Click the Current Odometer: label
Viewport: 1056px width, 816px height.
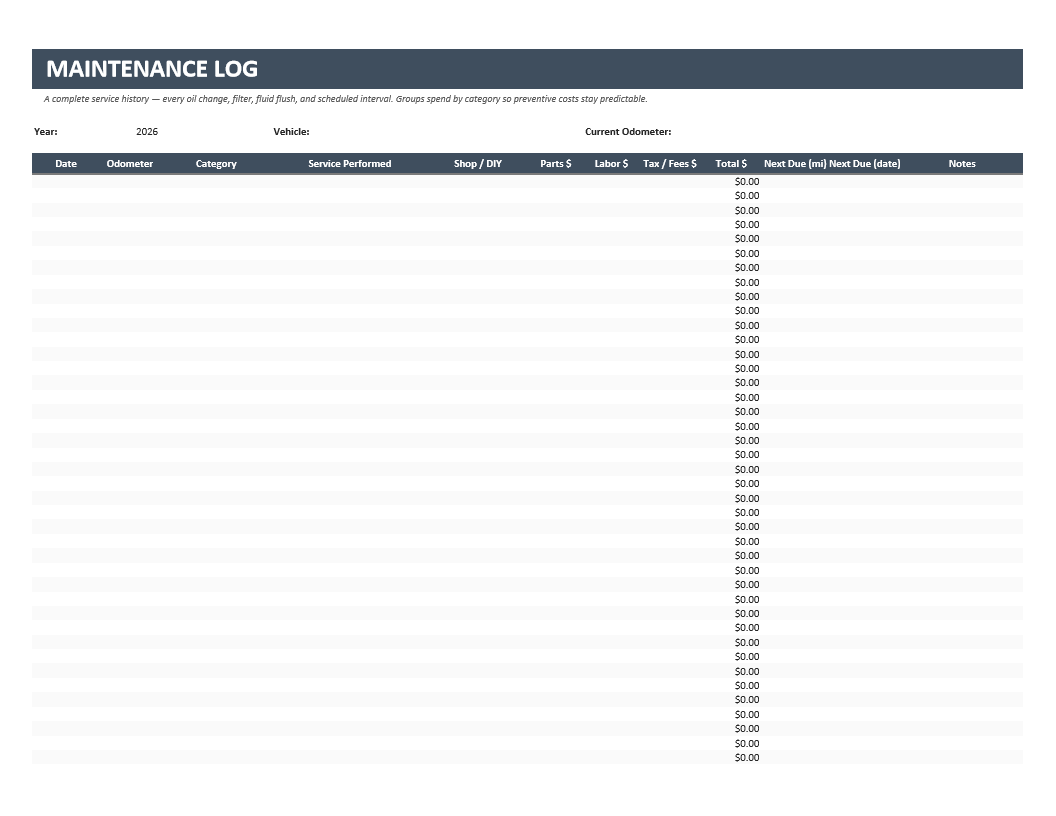pyautogui.click(x=628, y=132)
